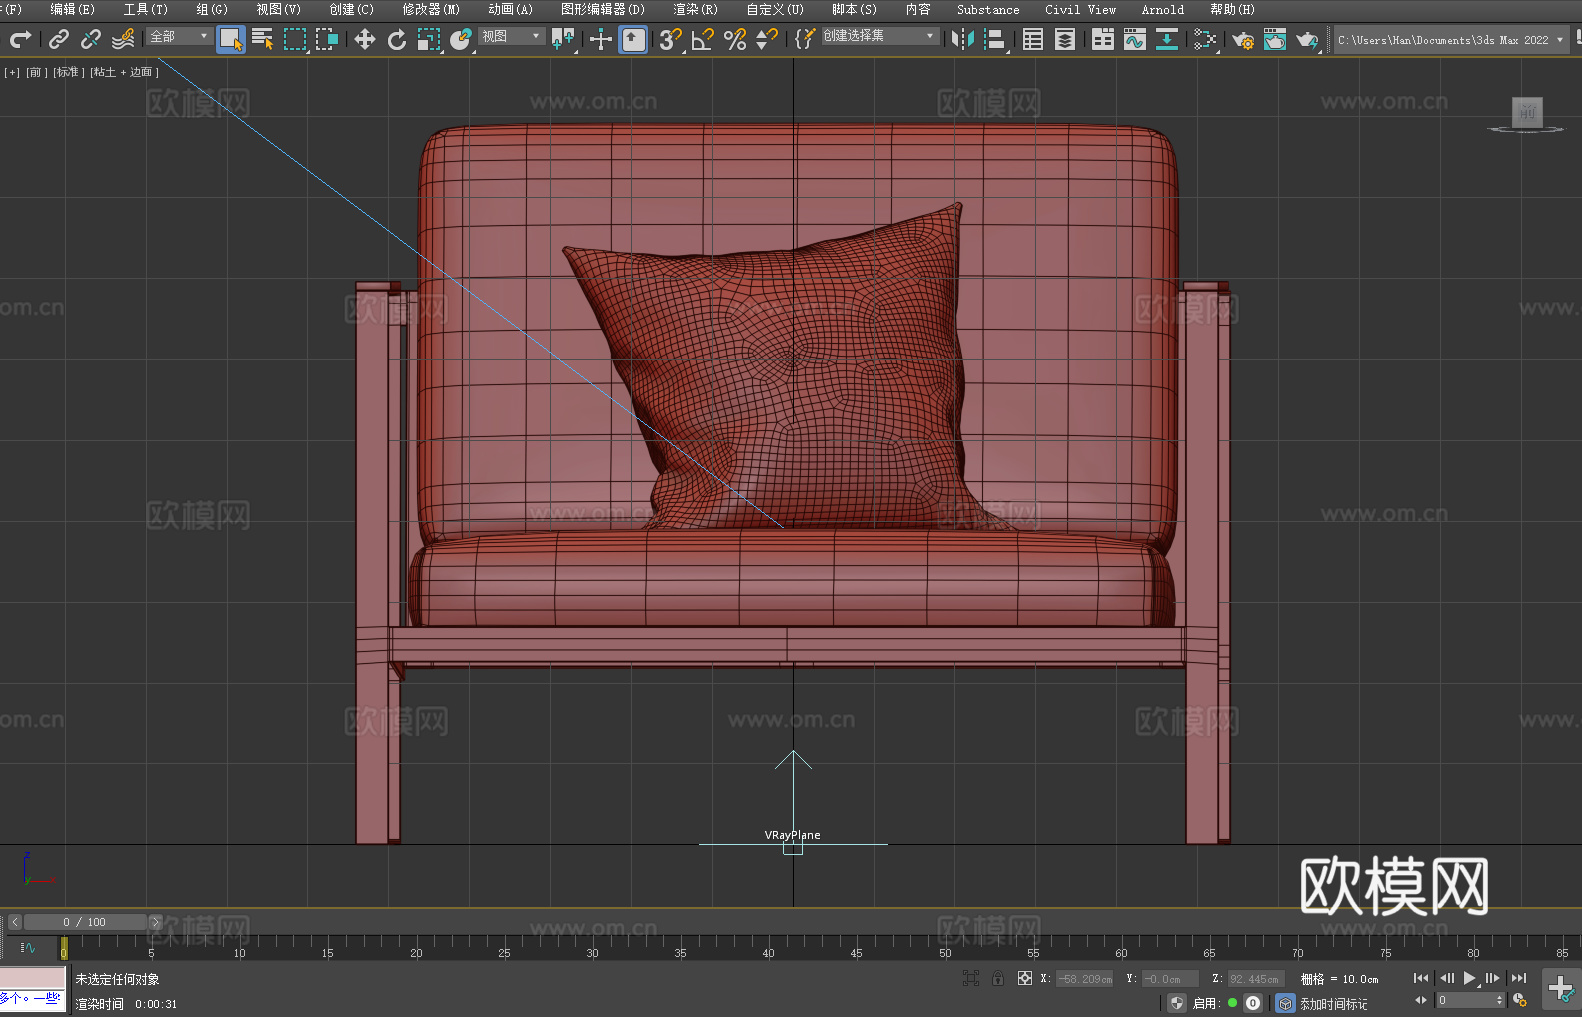Image resolution: width=1582 pixels, height=1017 pixels.
Task: Toggle the Angle Snap icon
Action: click(x=703, y=39)
